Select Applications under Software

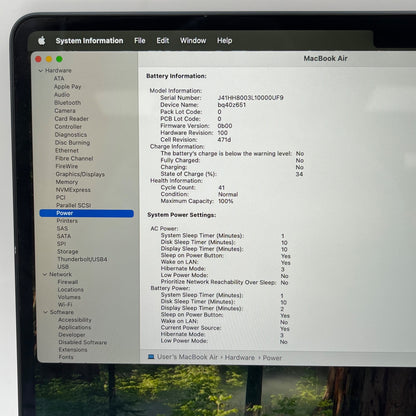coord(75,327)
